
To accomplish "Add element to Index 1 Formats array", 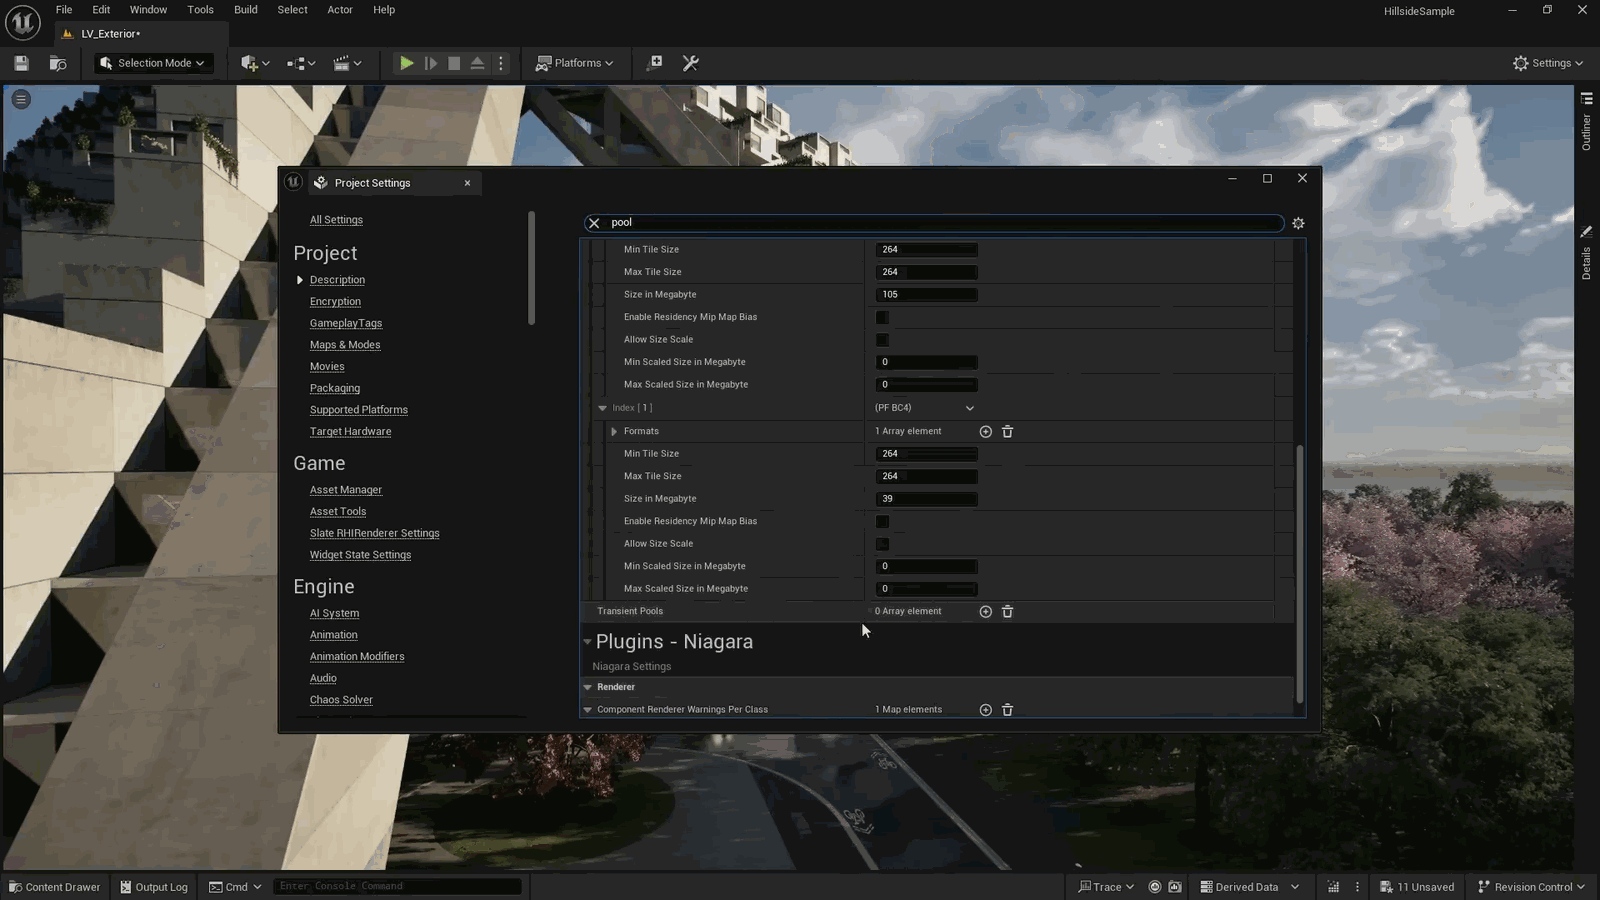I will (985, 432).
